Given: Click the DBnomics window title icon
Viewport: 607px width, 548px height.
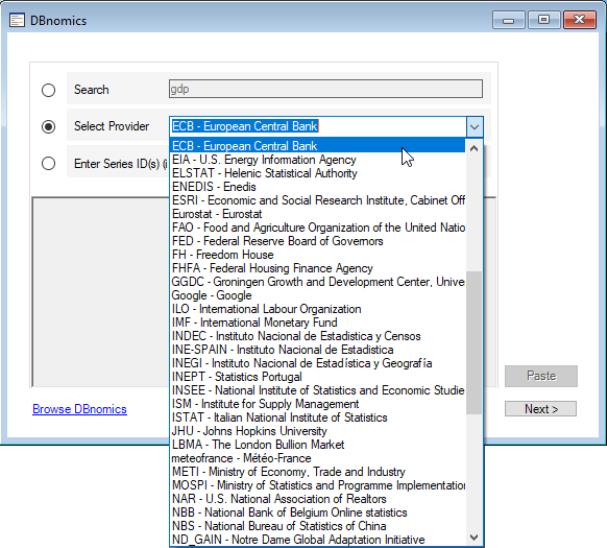Looking at the screenshot, I should (x=14, y=17).
